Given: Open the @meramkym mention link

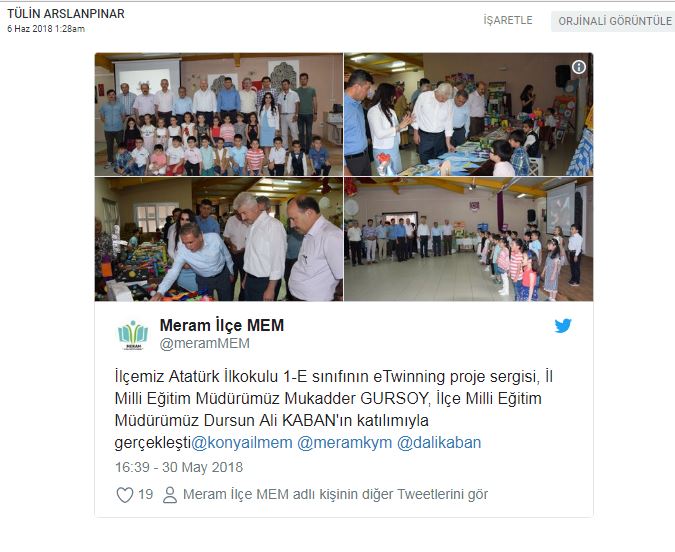Looking at the screenshot, I should 345,442.
